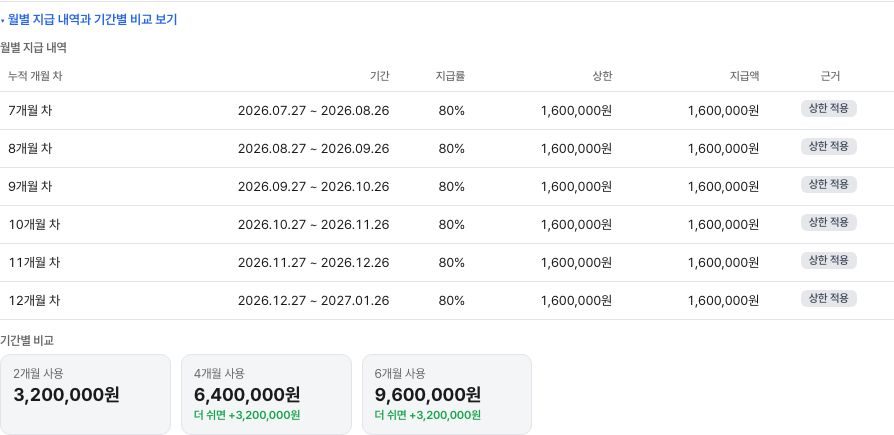Click the 상한 적용 badge for 12개월 차

828,298
